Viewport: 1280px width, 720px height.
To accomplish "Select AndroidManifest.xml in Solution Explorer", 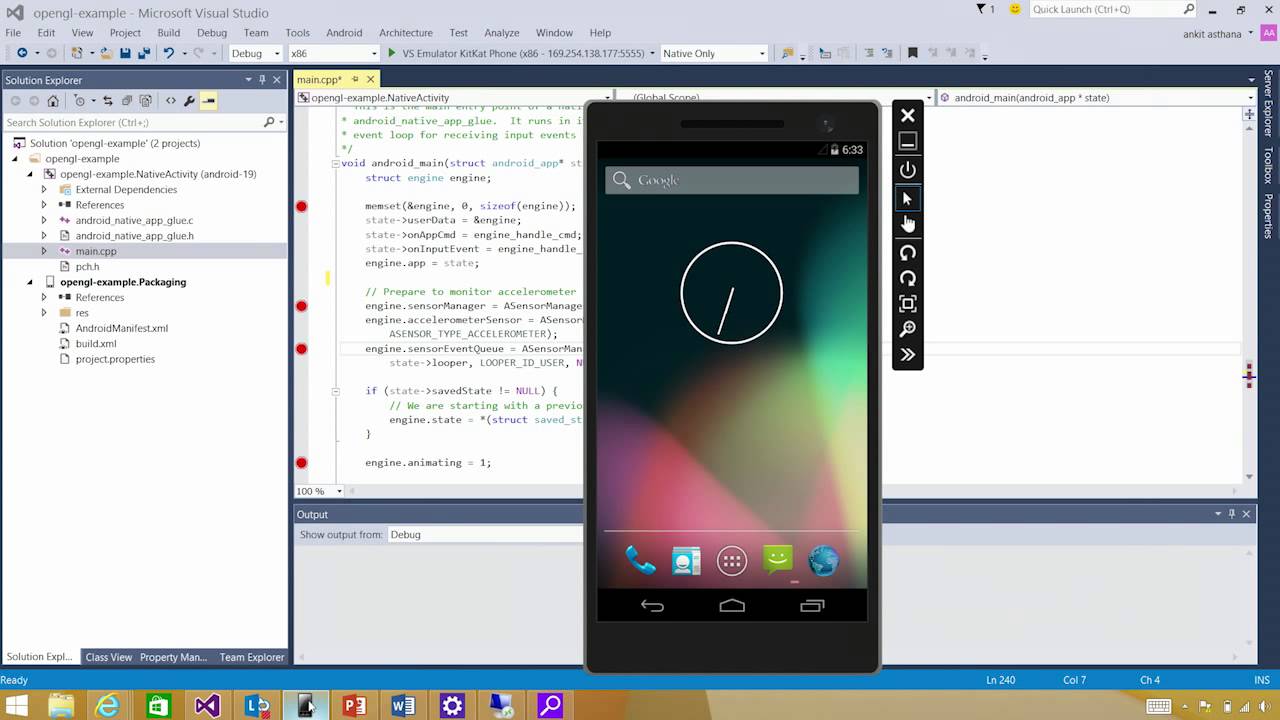I will (x=121, y=328).
